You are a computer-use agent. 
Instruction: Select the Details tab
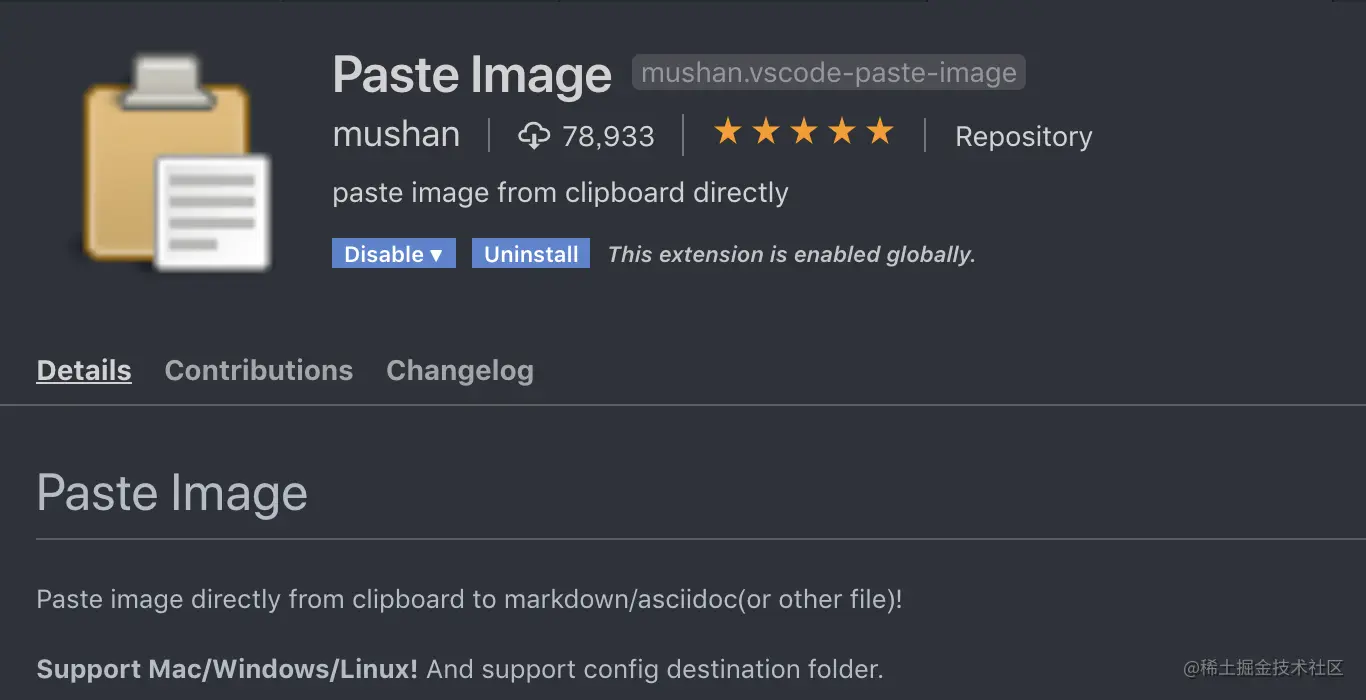point(84,370)
